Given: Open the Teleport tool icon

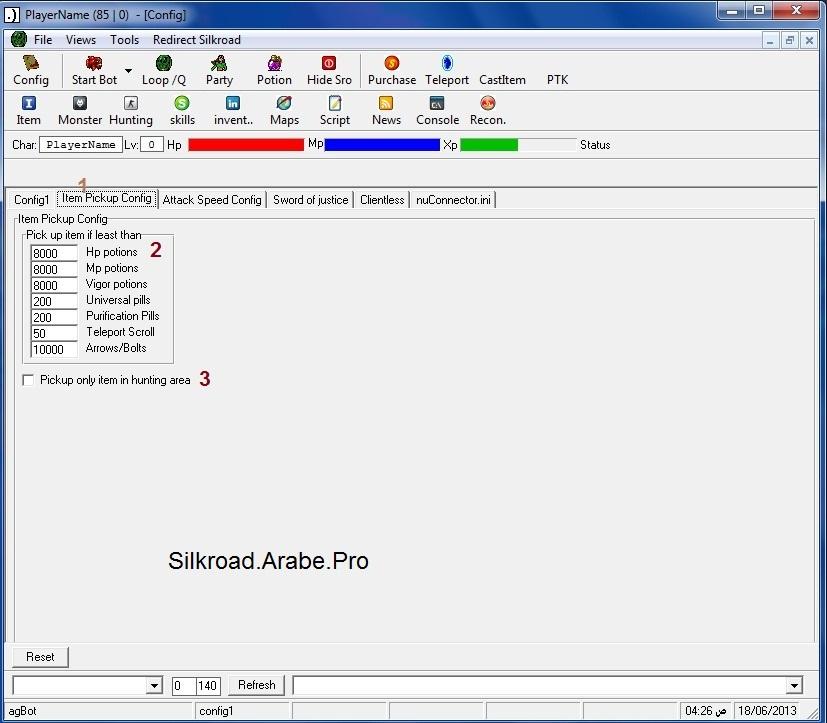Looking at the screenshot, I should 447,71.
